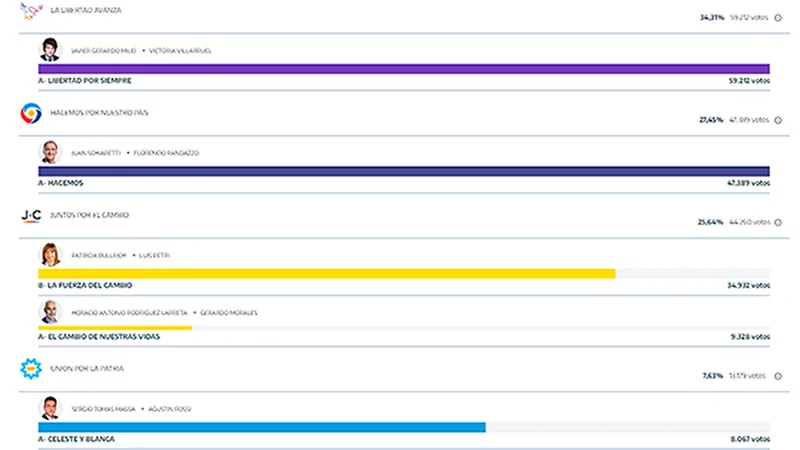Select the yellow La Fuerza del Cambio bar
This screenshot has height=450, width=800.
click(x=326, y=273)
